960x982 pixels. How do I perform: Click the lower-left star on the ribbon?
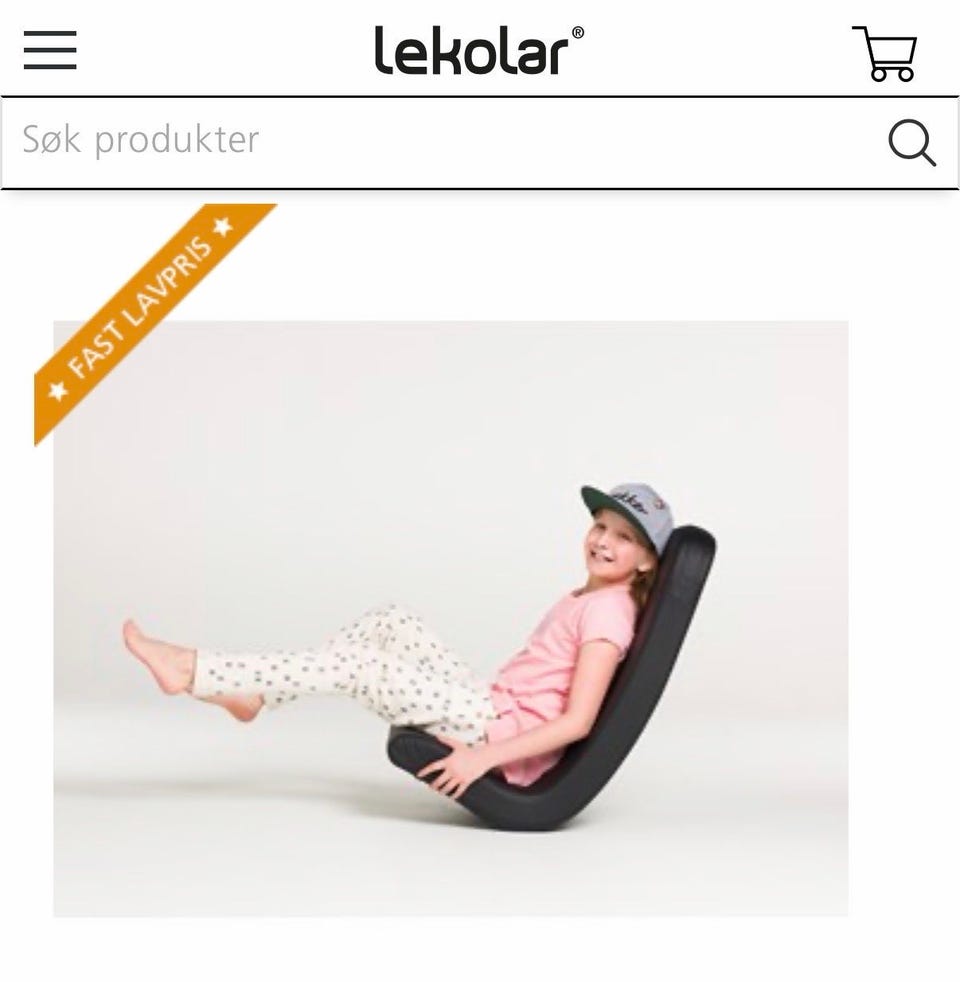[59, 391]
